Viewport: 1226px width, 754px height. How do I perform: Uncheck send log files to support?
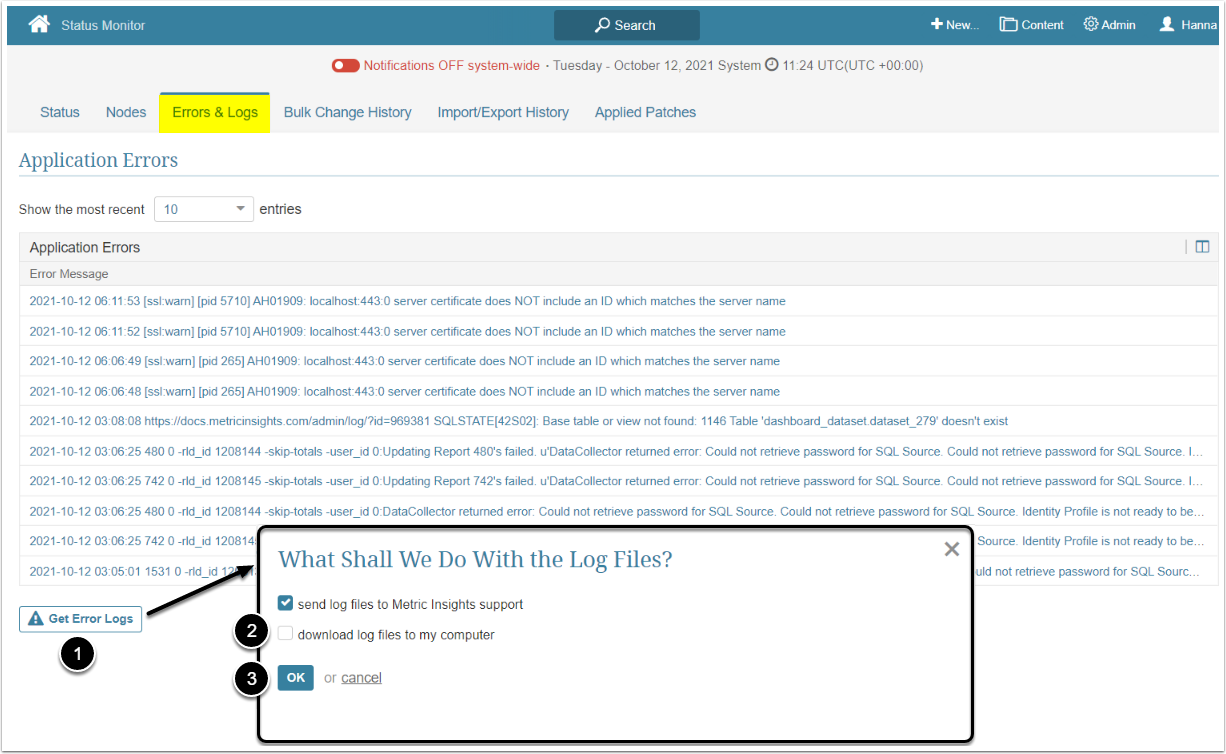coord(286,603)
